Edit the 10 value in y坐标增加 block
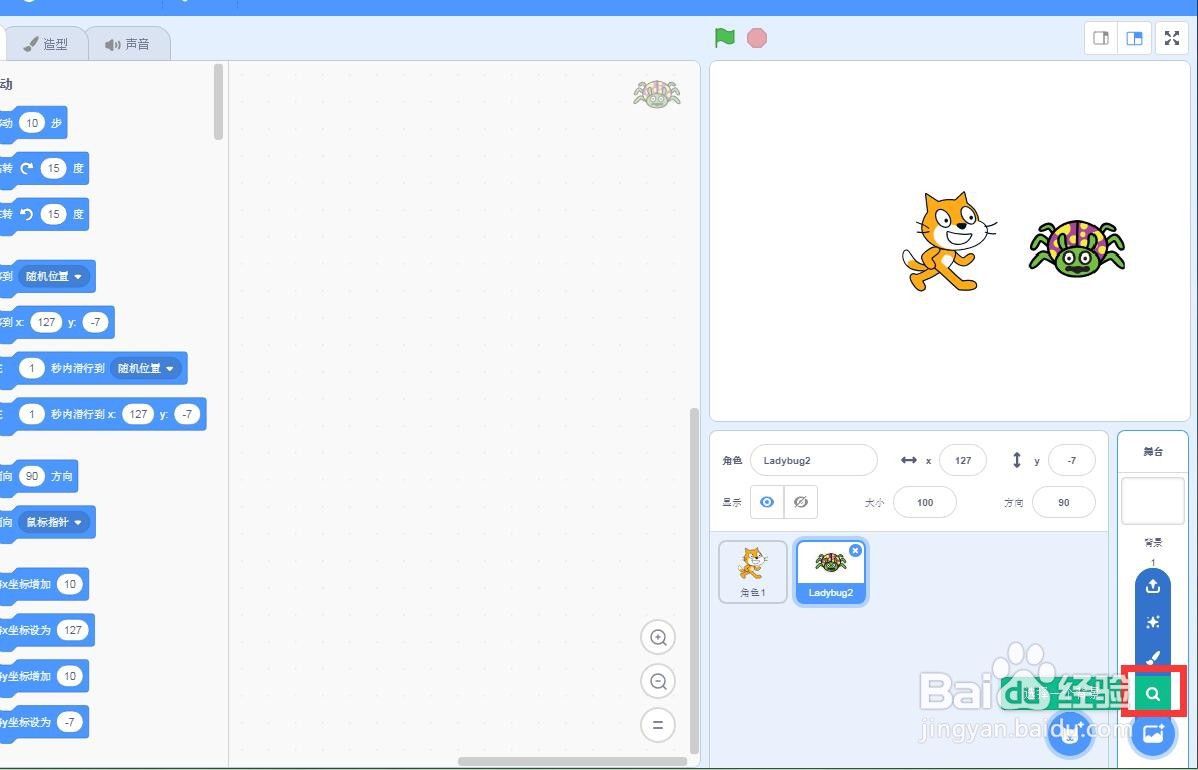1198x770 pixels. coord(70,676)
